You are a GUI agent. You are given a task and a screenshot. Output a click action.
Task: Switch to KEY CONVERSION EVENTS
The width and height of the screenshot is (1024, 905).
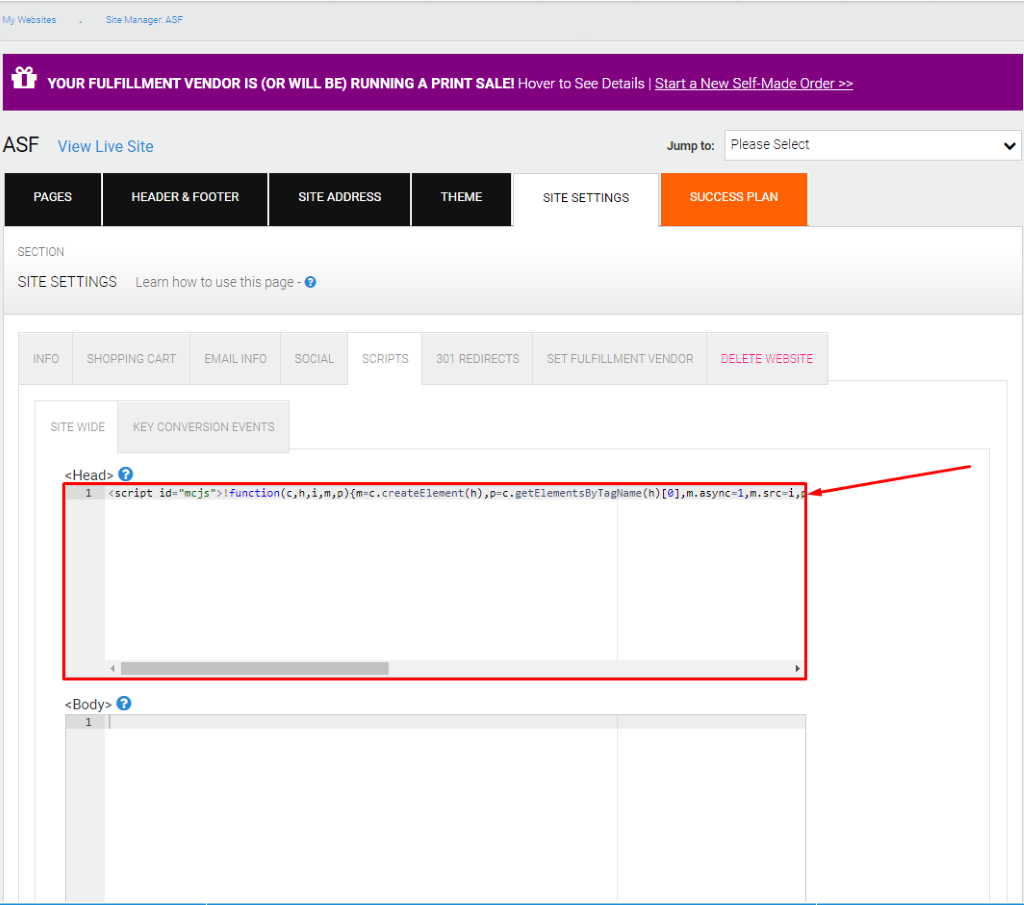[x=202, y=426]
